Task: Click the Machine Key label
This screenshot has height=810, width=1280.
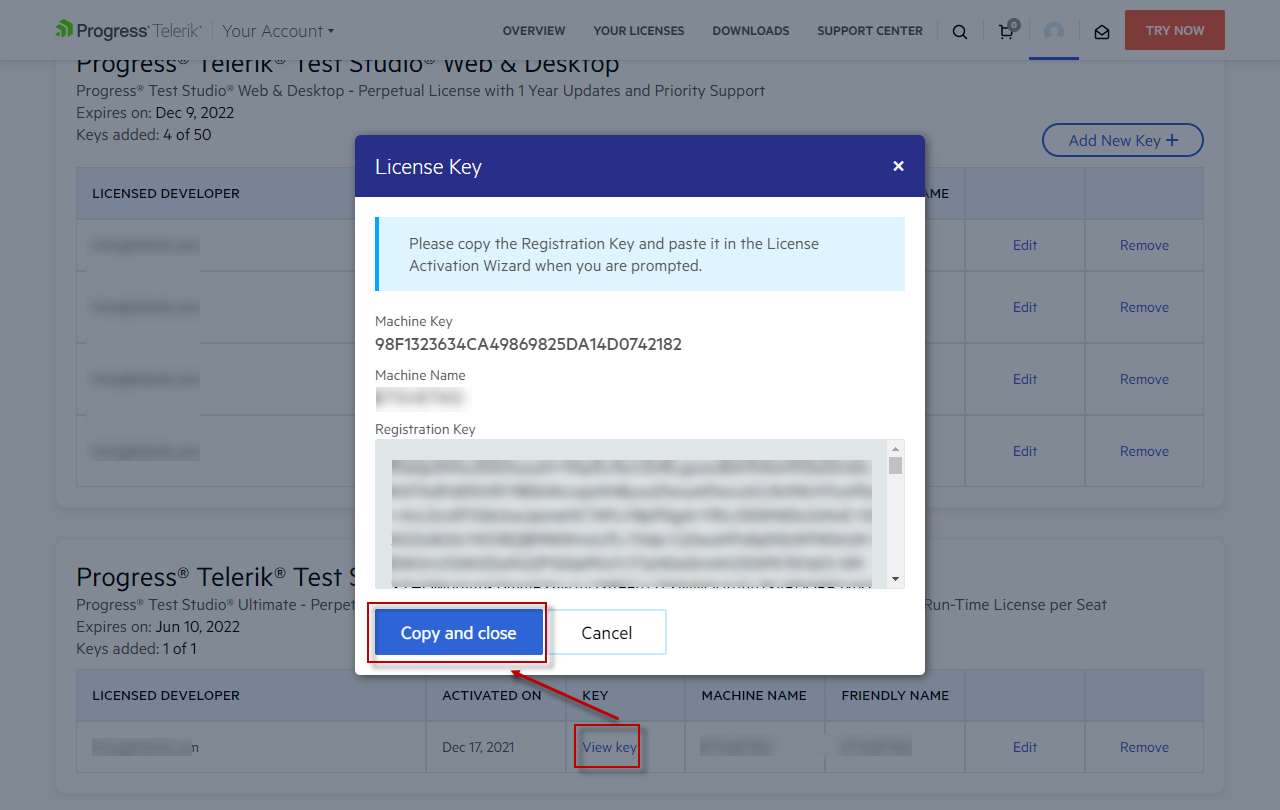Action: click(414, 321)
